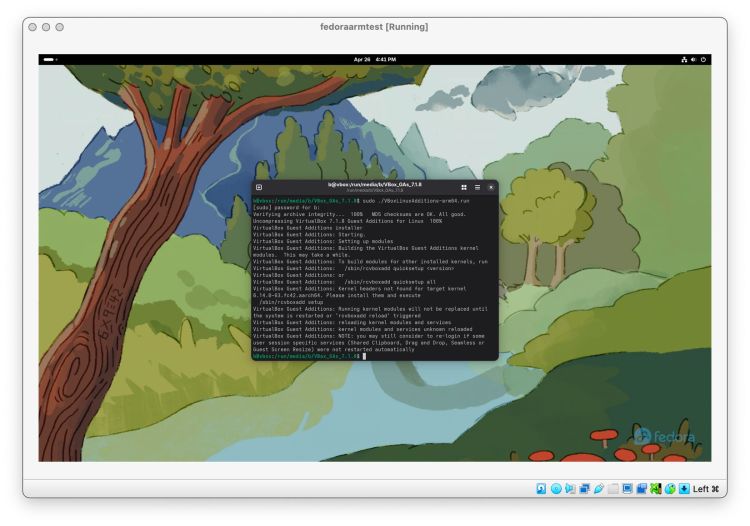Click the hard disk activity indicator

541,488
